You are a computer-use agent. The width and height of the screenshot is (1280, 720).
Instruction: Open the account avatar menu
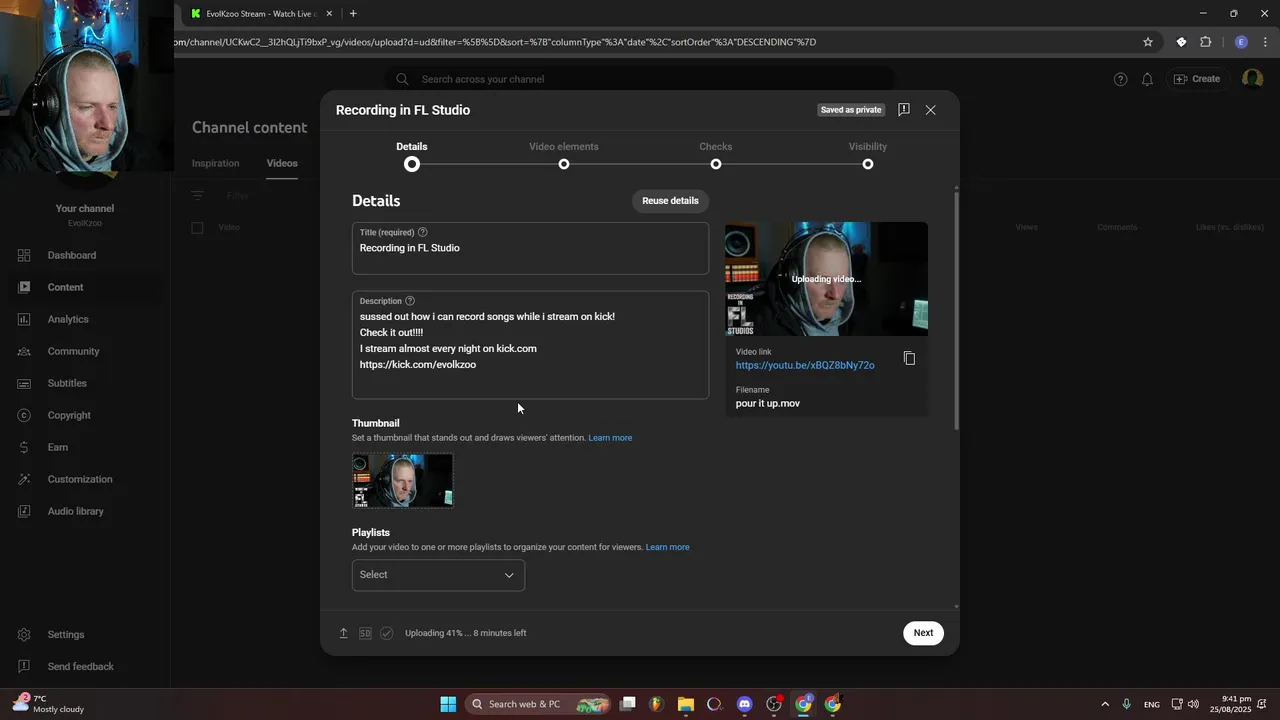coord(1252,79)
